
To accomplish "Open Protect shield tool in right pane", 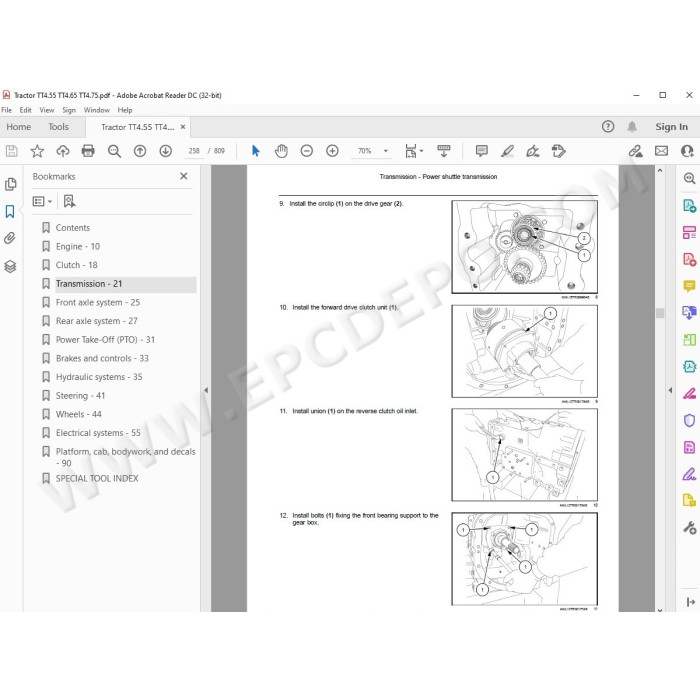I will (x=689, y=421).
